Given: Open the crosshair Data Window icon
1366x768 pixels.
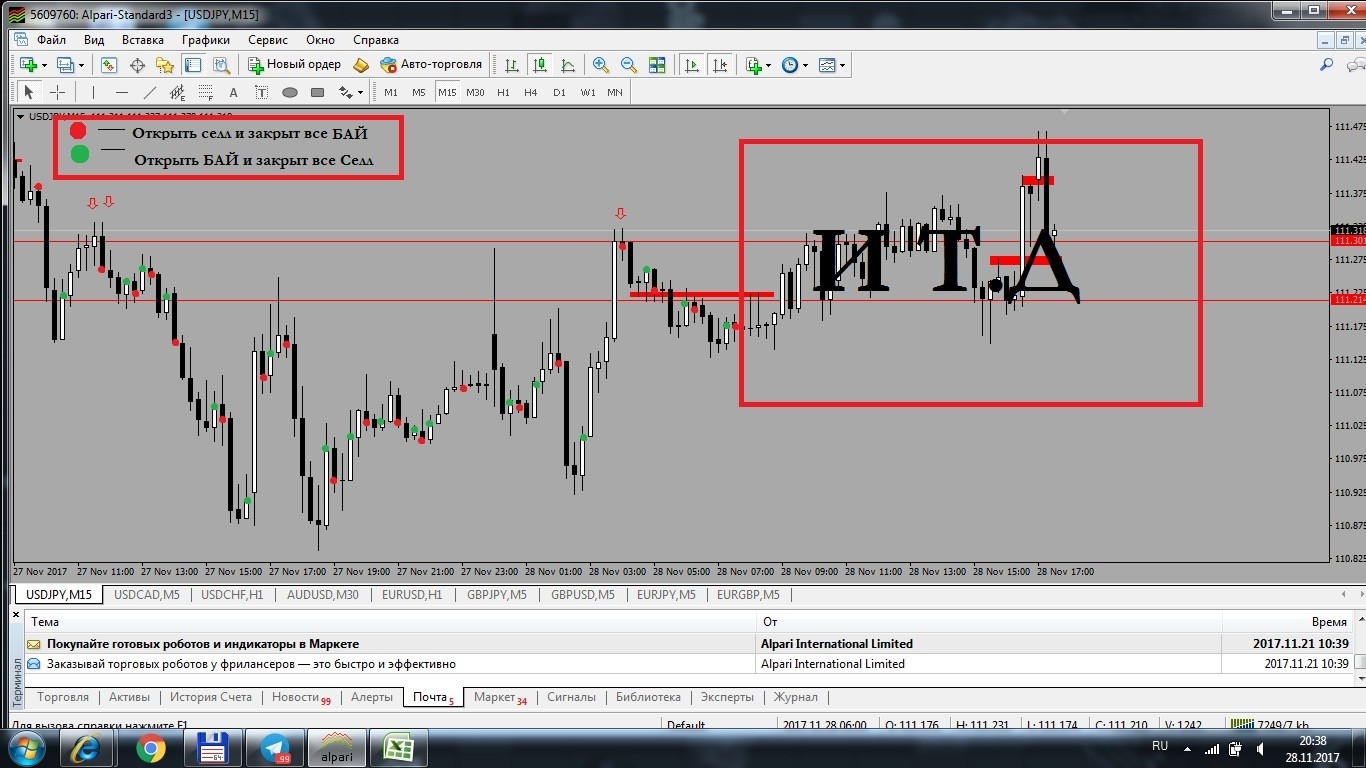Looking at the screenshot, I should click(x=137, y=65).
